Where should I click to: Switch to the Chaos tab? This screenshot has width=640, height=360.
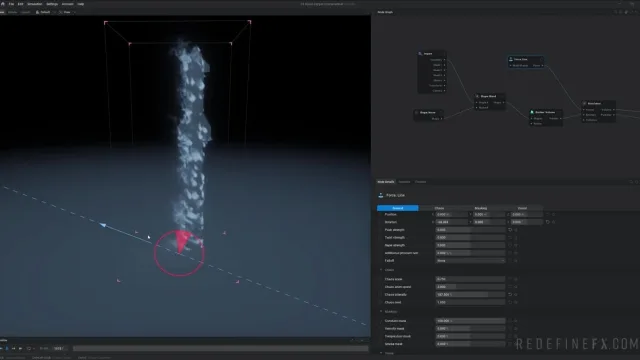tap(439, 208)
